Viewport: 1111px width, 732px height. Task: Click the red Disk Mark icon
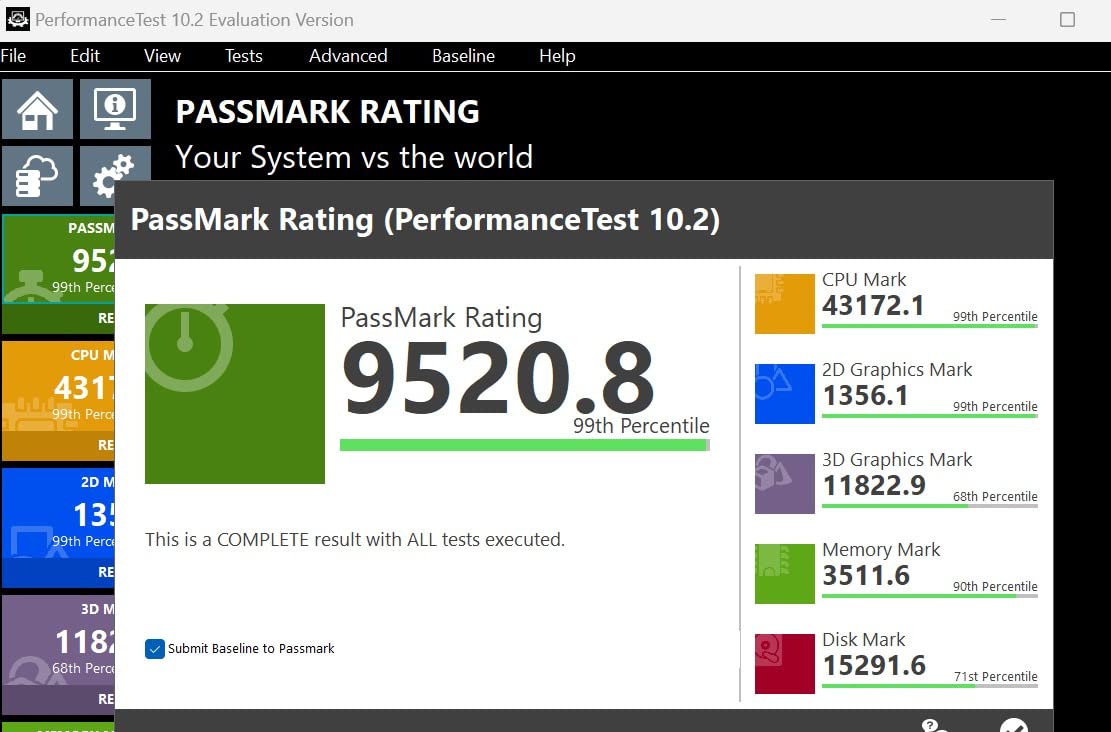click(x=784, y=663)
